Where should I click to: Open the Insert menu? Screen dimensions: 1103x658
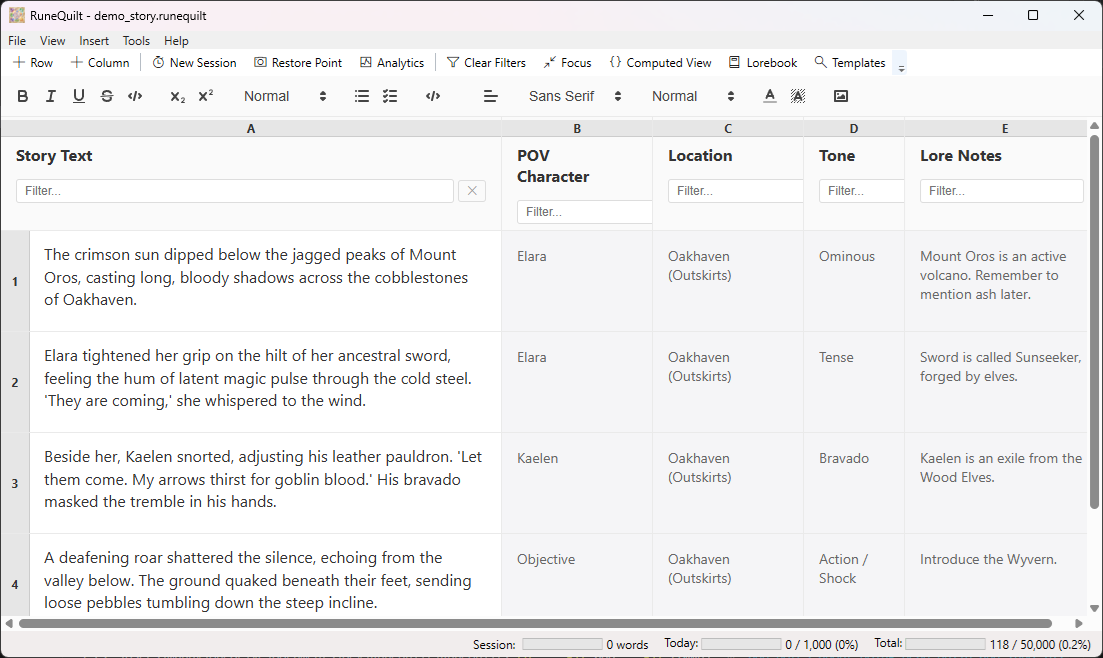93,40
